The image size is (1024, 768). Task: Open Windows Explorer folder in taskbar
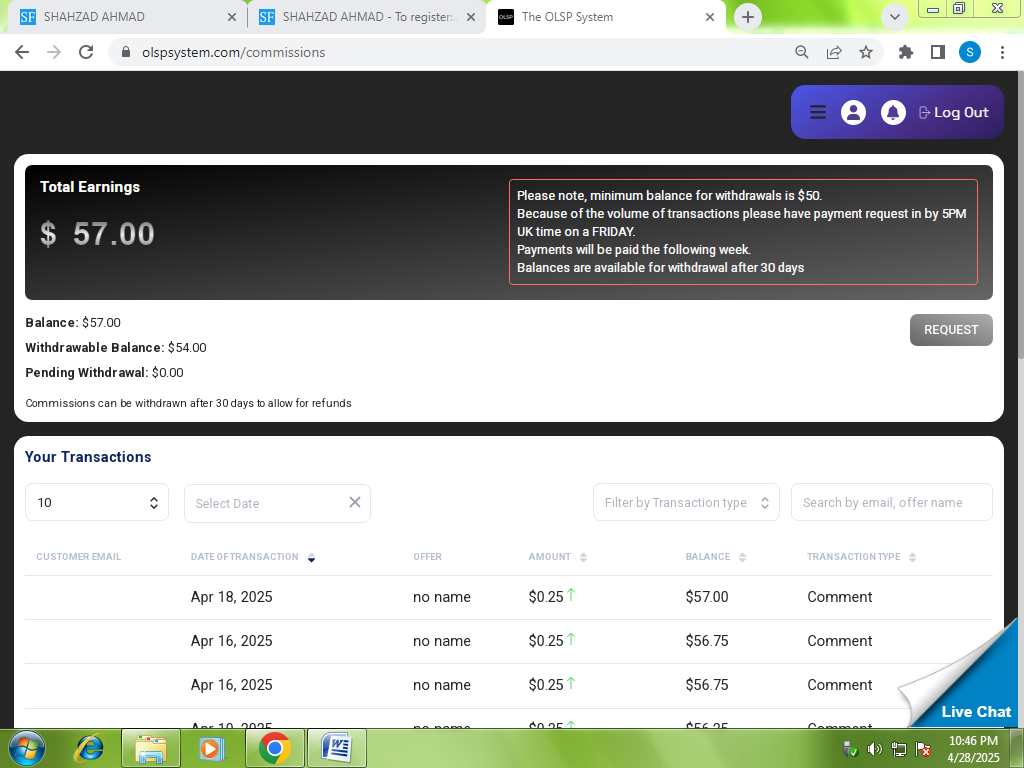click(x=151, y=748)
